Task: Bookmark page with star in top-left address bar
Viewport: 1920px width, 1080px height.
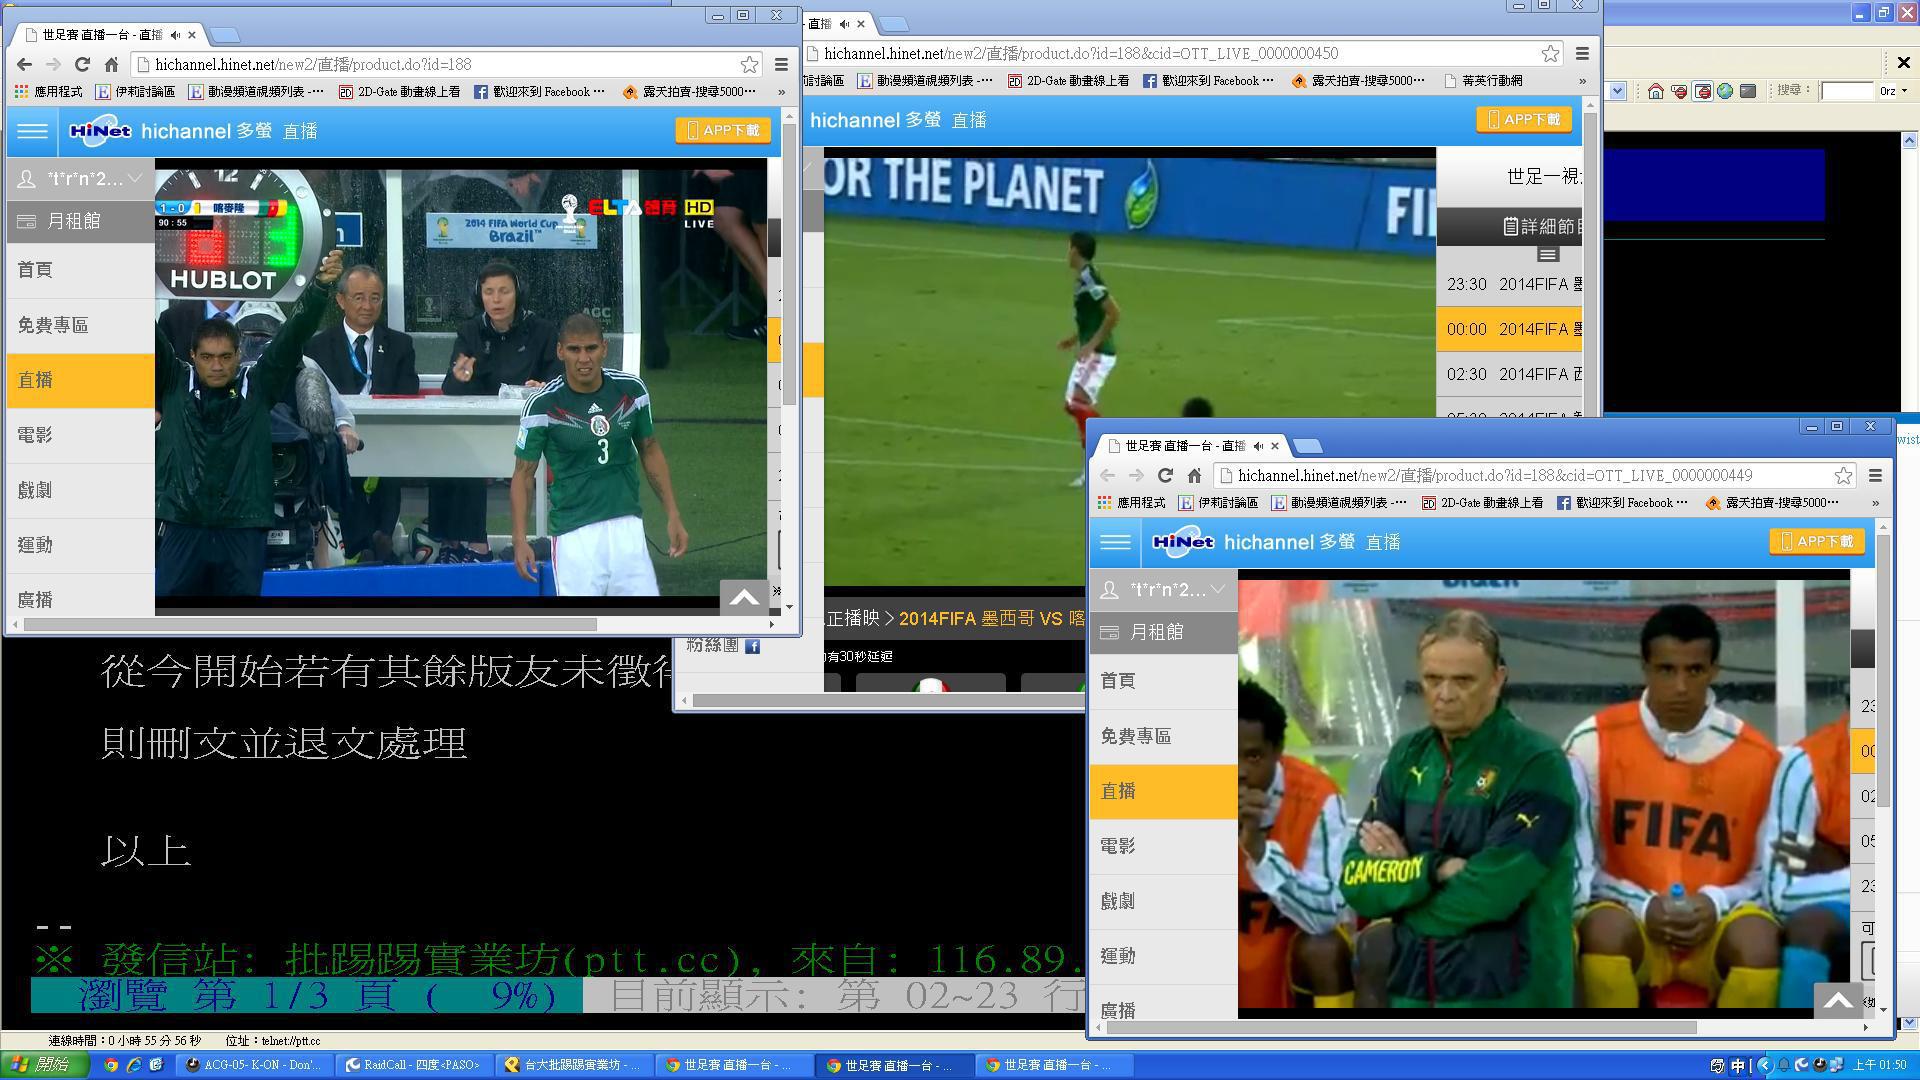Action: [x=749, y=64]
